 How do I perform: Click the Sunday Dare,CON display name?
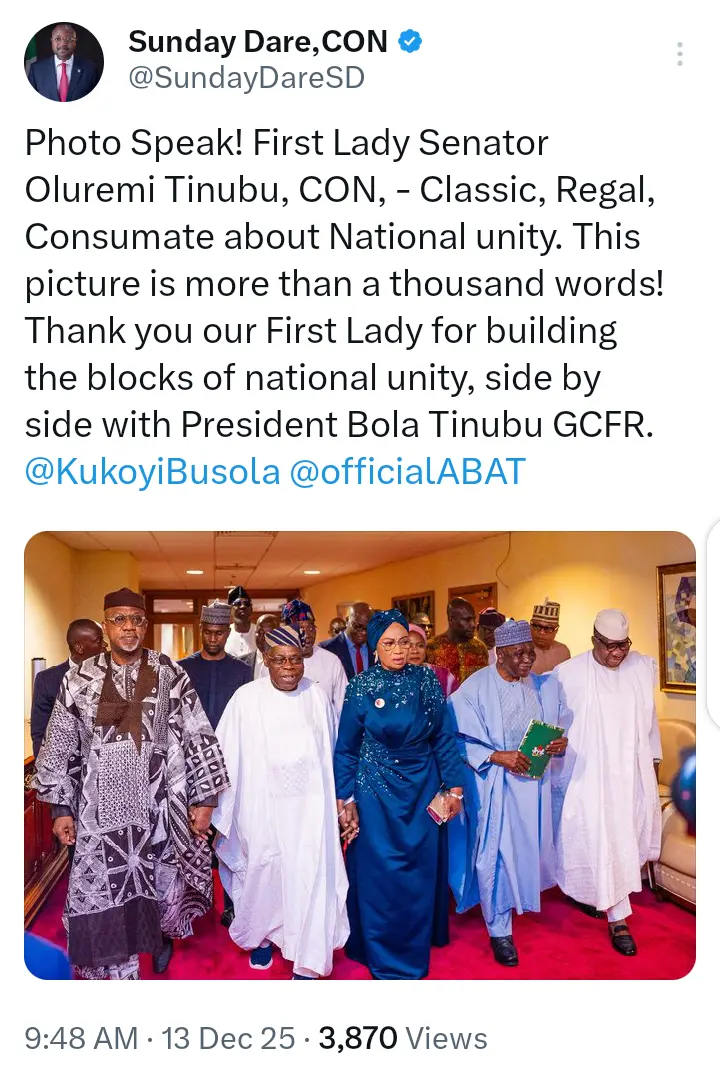click(258, 41)
